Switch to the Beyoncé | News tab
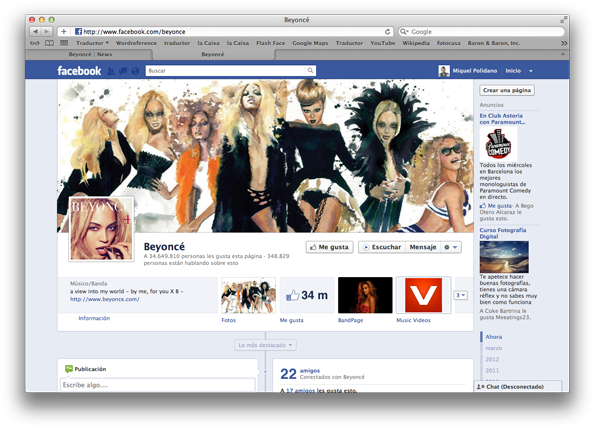 (x=90, y=54)
